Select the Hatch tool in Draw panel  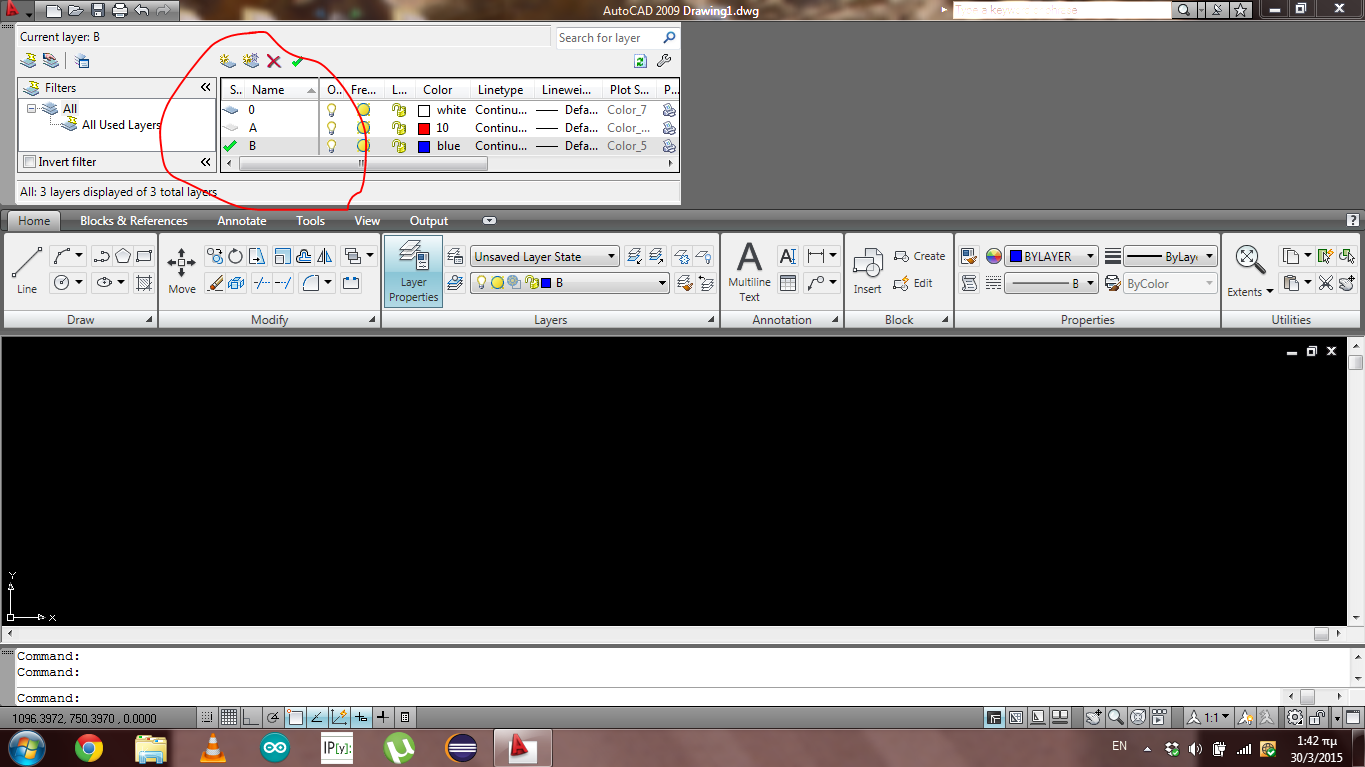click(x=144, y=283)
